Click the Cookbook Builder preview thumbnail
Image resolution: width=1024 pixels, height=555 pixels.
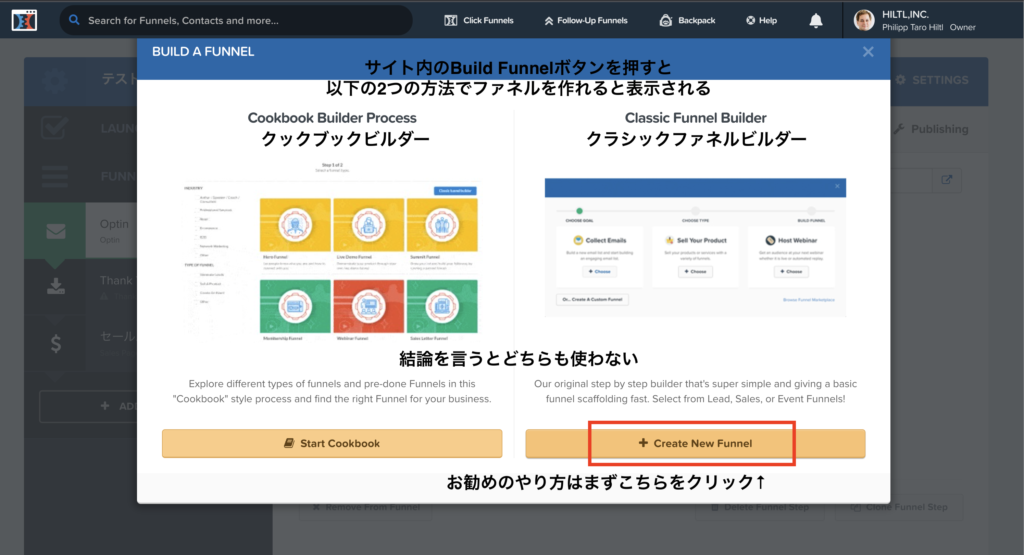pyautogui.click(x=332, y=251)
